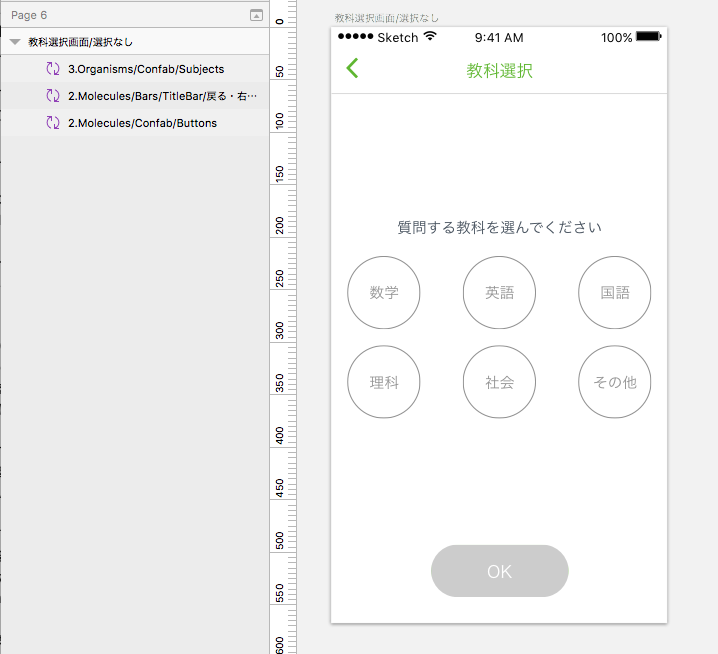Click the Sketch carrier label

pos(397,38)
